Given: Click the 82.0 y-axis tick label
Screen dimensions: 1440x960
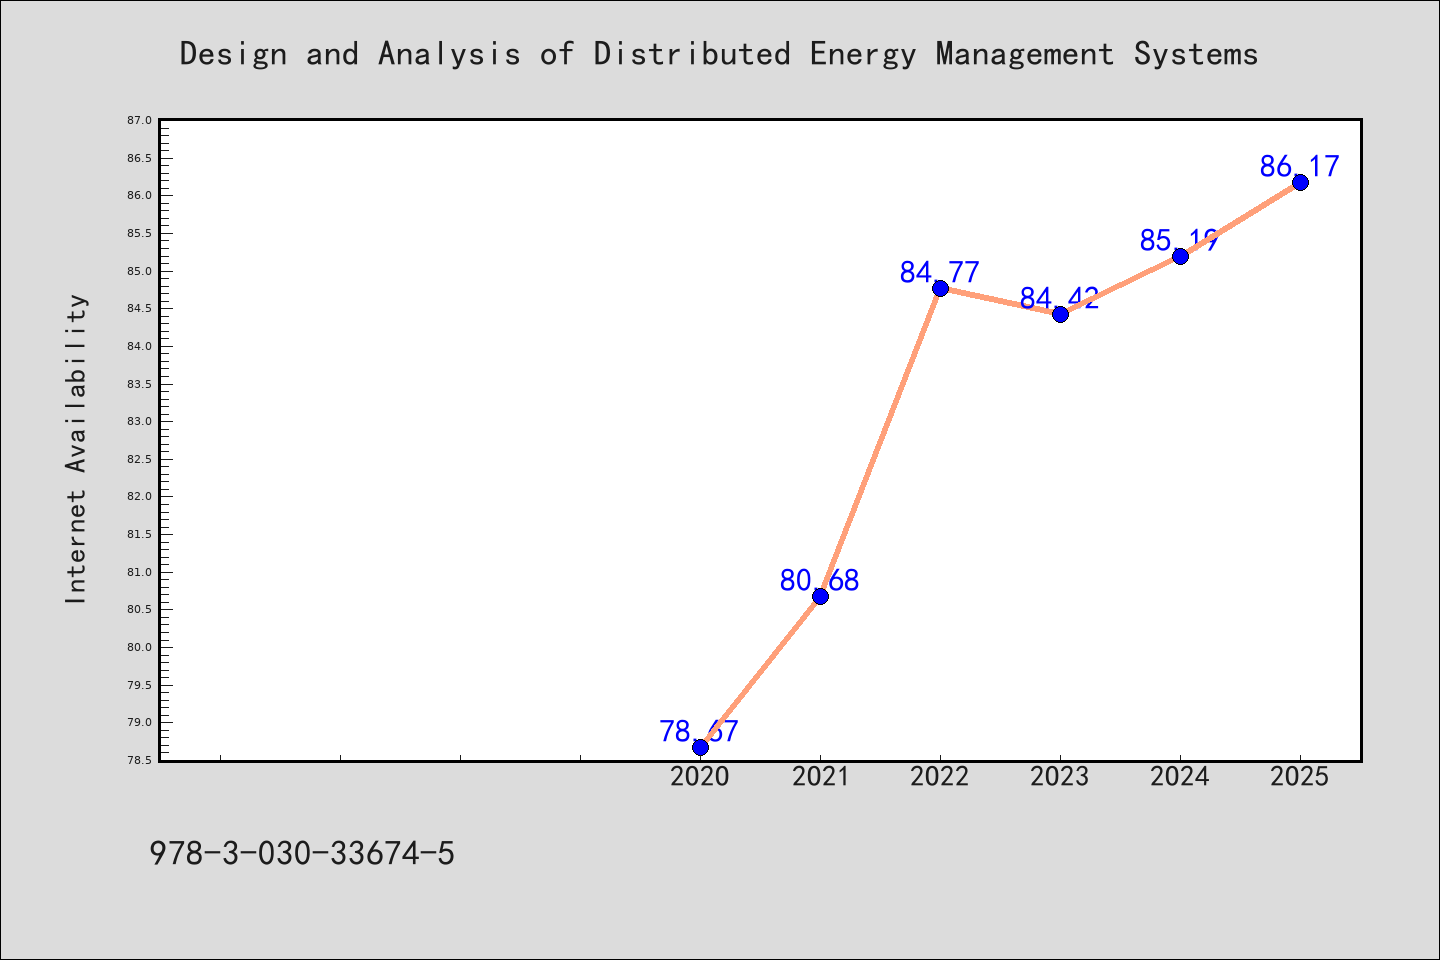Looking at the screenshot, I should click(140, 497).
